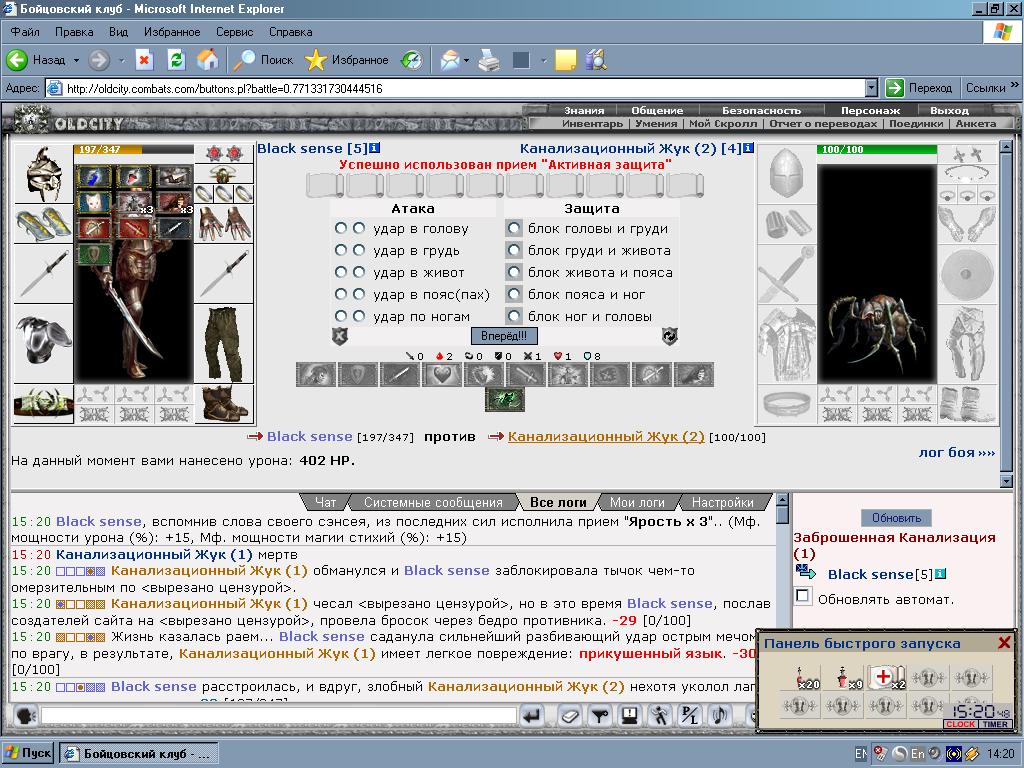Screen dimensions: 1024x768
Task: Click the shield with arrows refresh icon
Action: click(669, 336)
